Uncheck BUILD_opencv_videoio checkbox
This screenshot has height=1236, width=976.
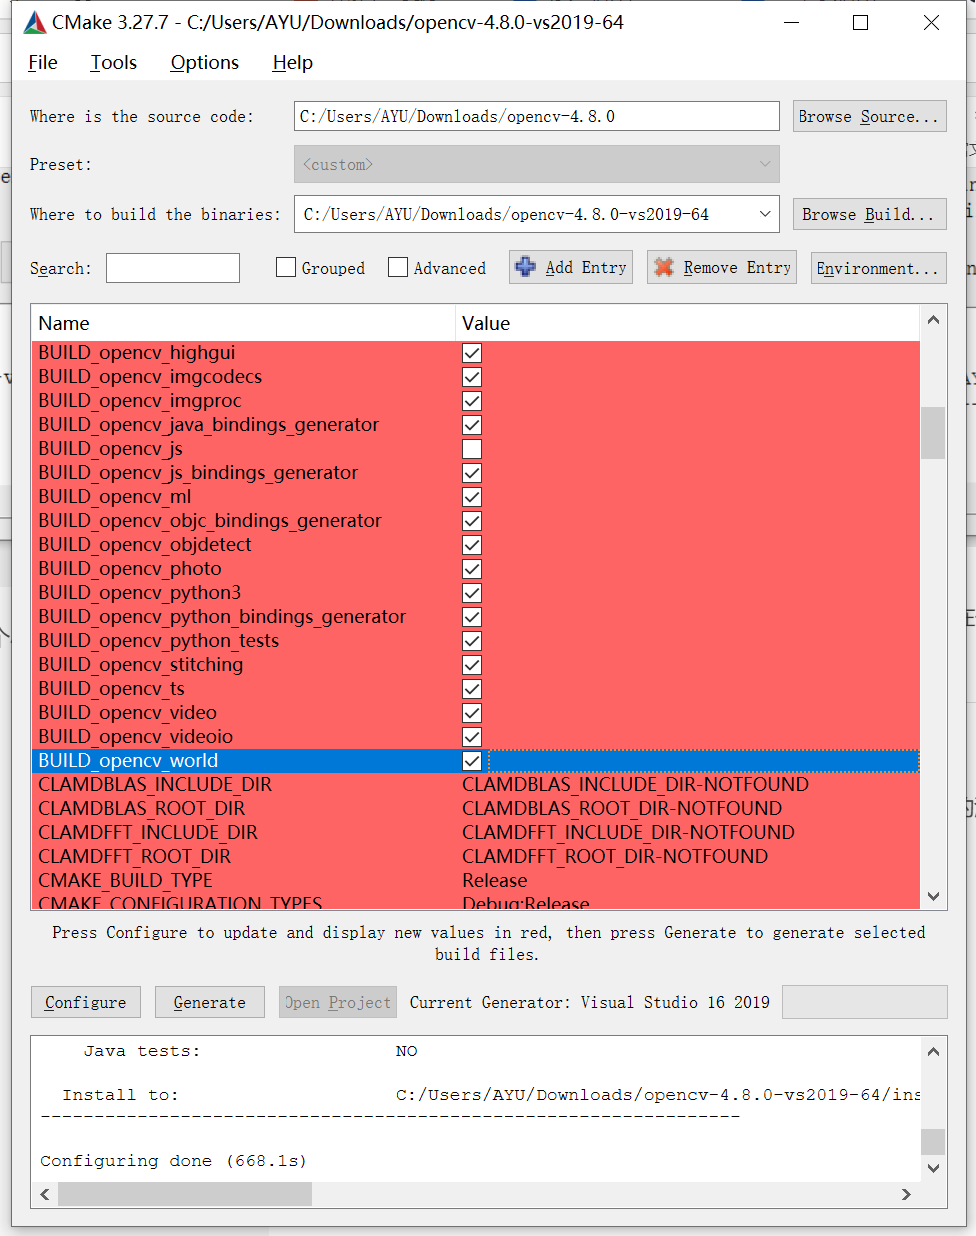pyautogui.click(x=472, y=737)
